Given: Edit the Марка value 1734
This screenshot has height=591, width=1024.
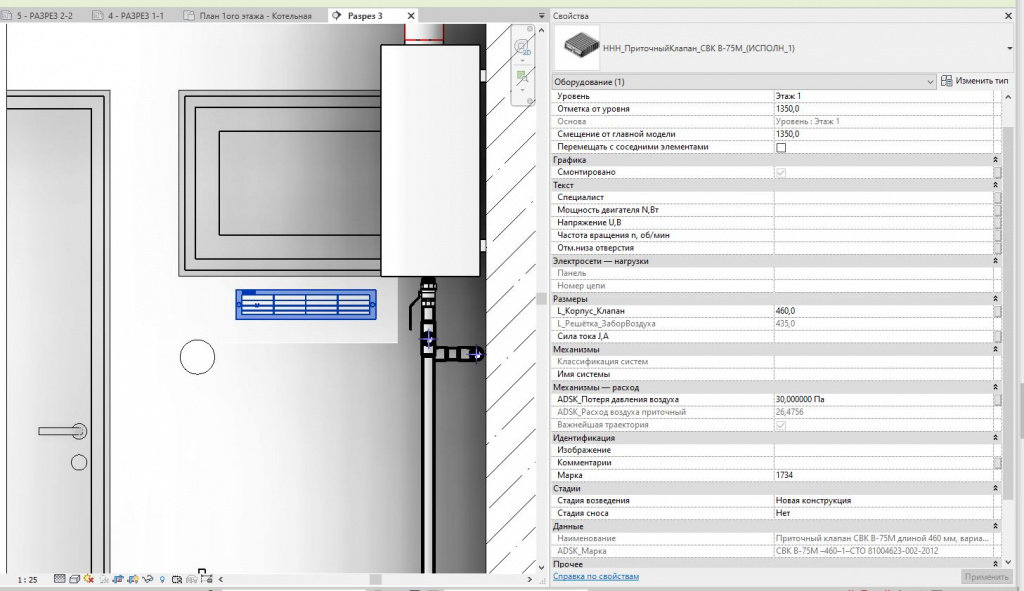Looking at the screenshot, I should [x=884, y=475].
